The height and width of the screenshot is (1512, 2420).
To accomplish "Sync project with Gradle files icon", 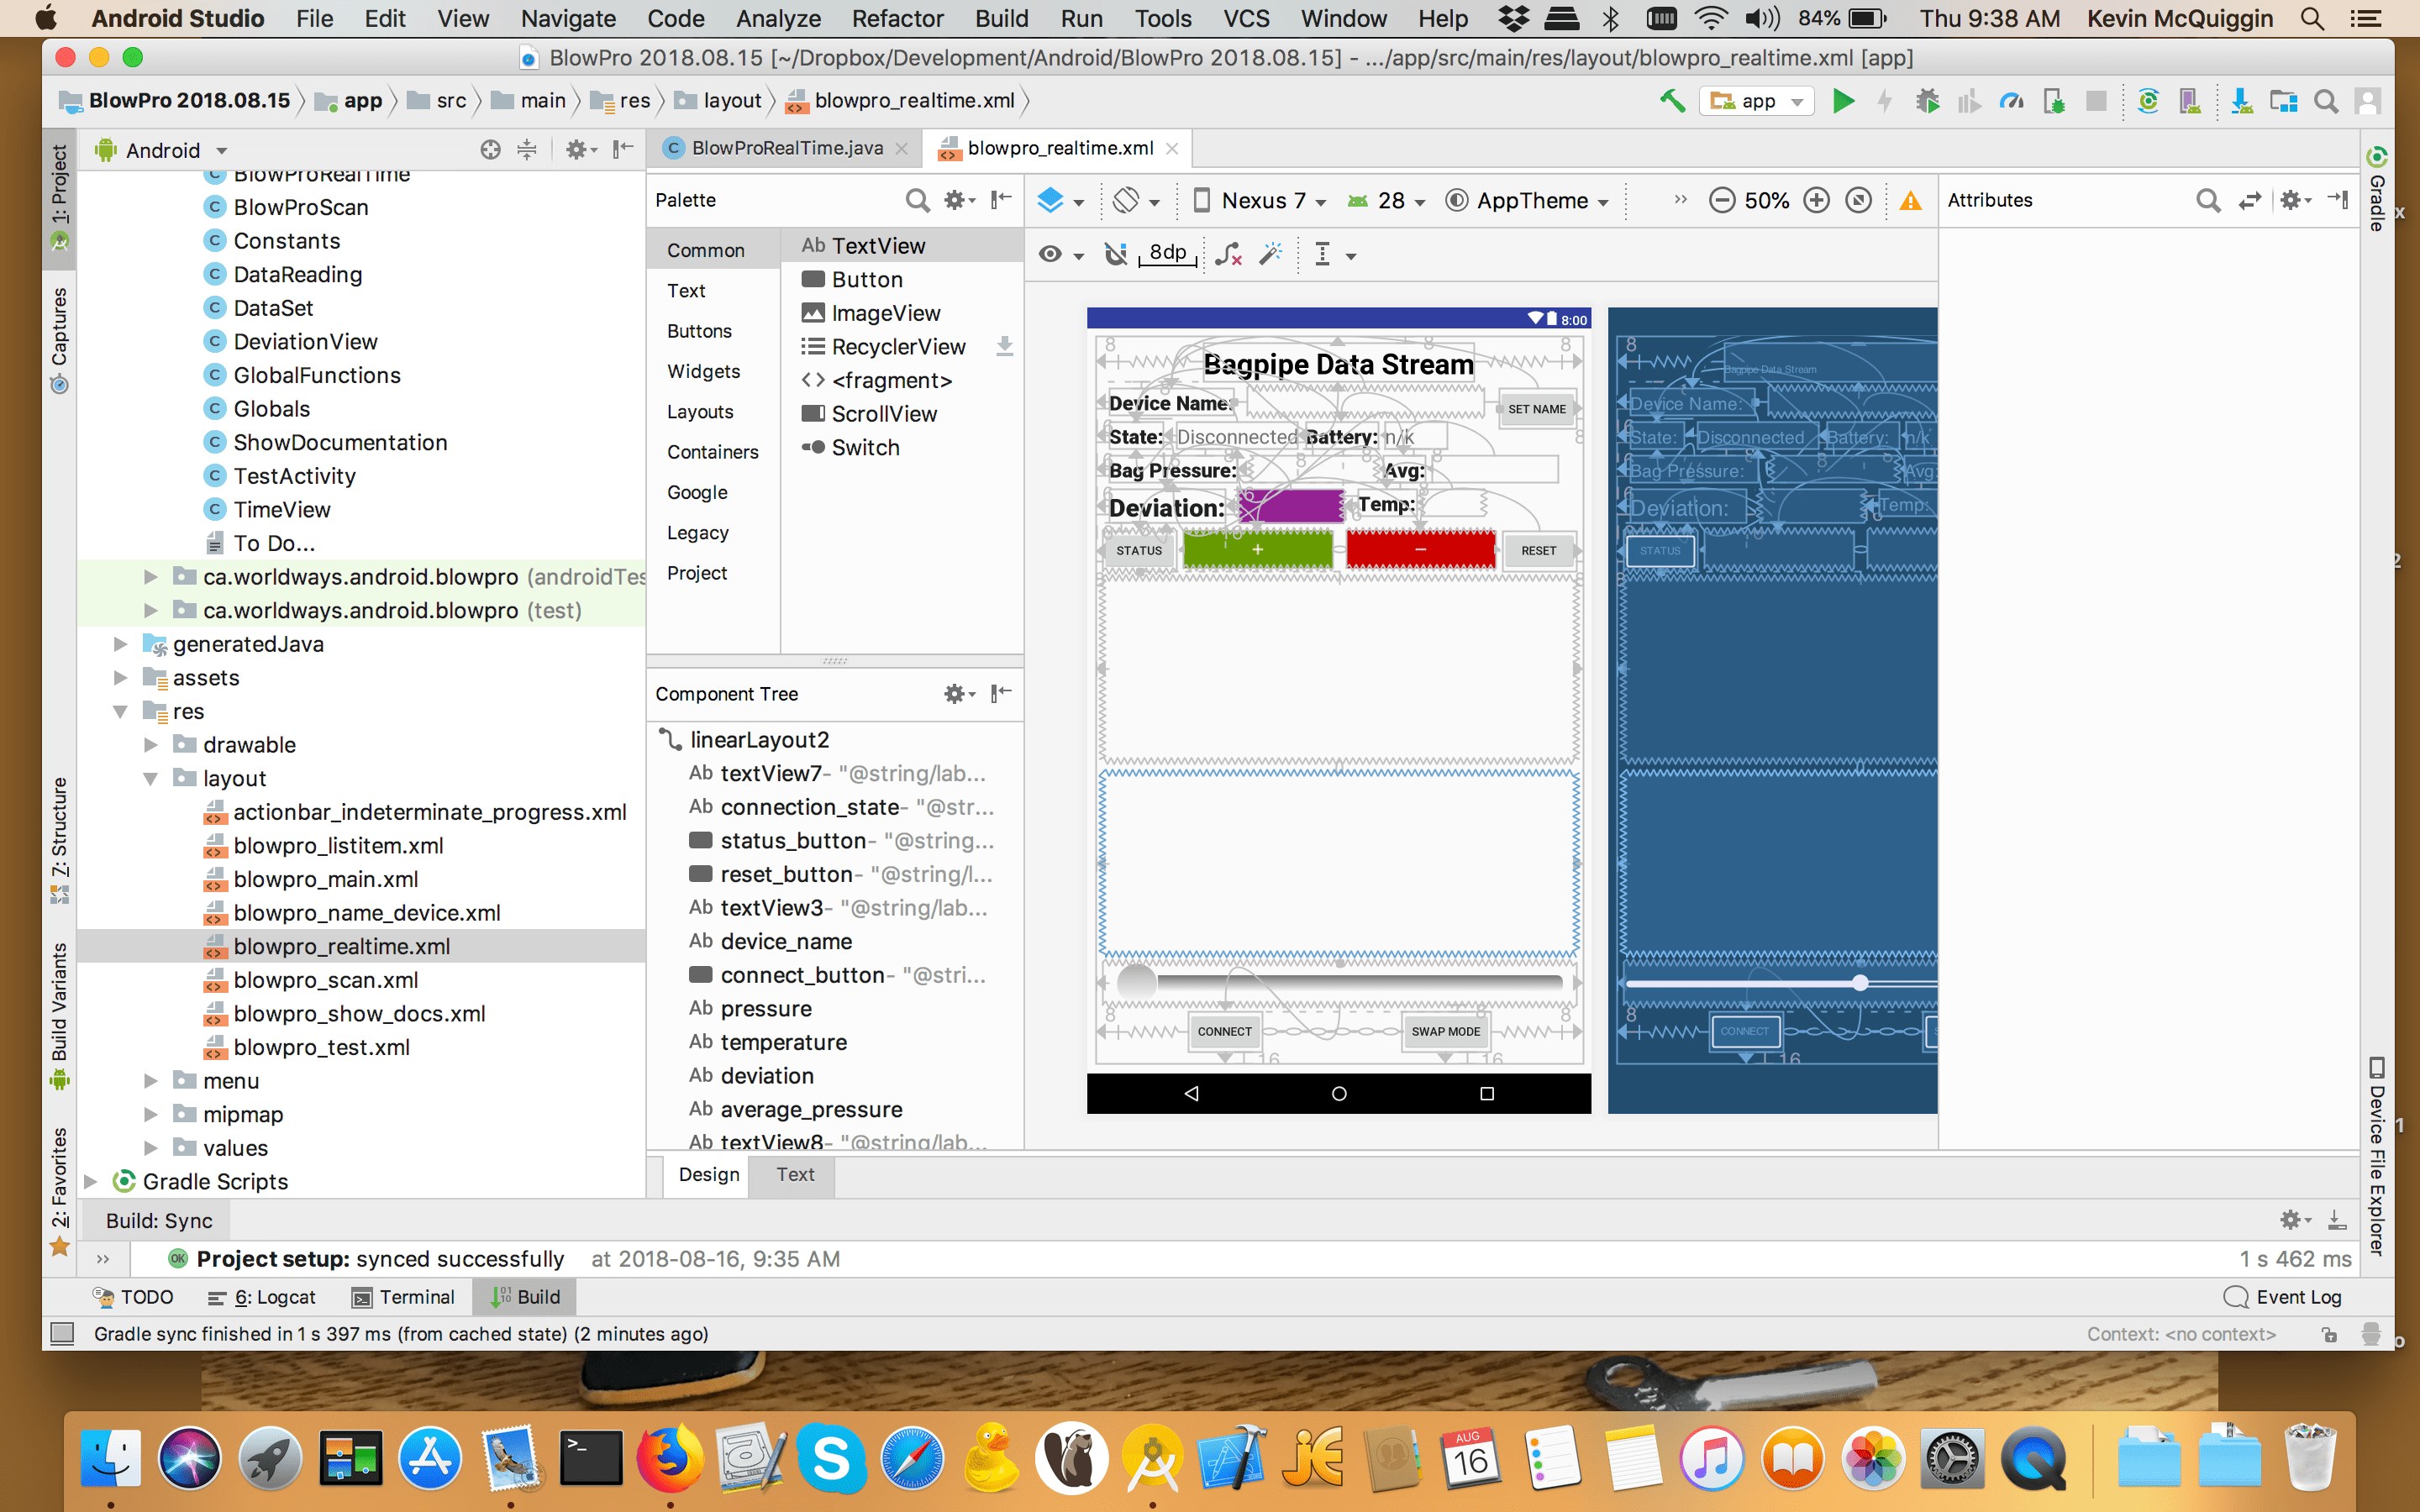I will (2148, 100).
